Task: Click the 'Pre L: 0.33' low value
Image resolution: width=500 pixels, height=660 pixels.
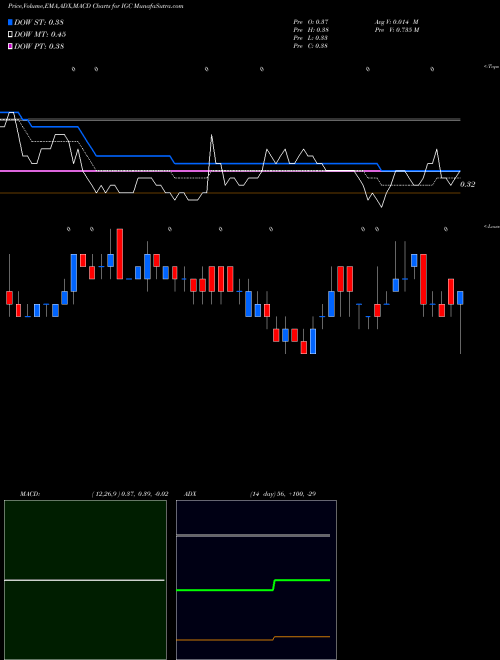Action: tap(311, 38)
